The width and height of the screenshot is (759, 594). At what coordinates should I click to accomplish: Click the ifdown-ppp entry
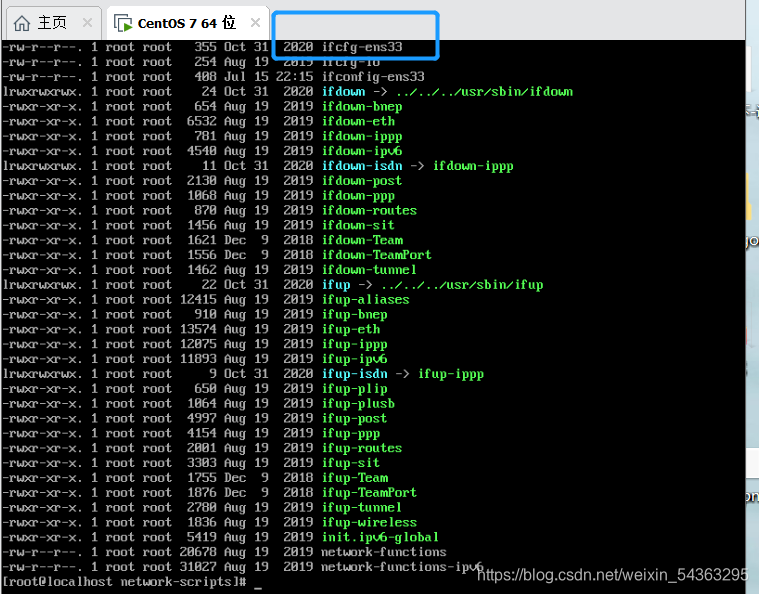click(358, 196)
